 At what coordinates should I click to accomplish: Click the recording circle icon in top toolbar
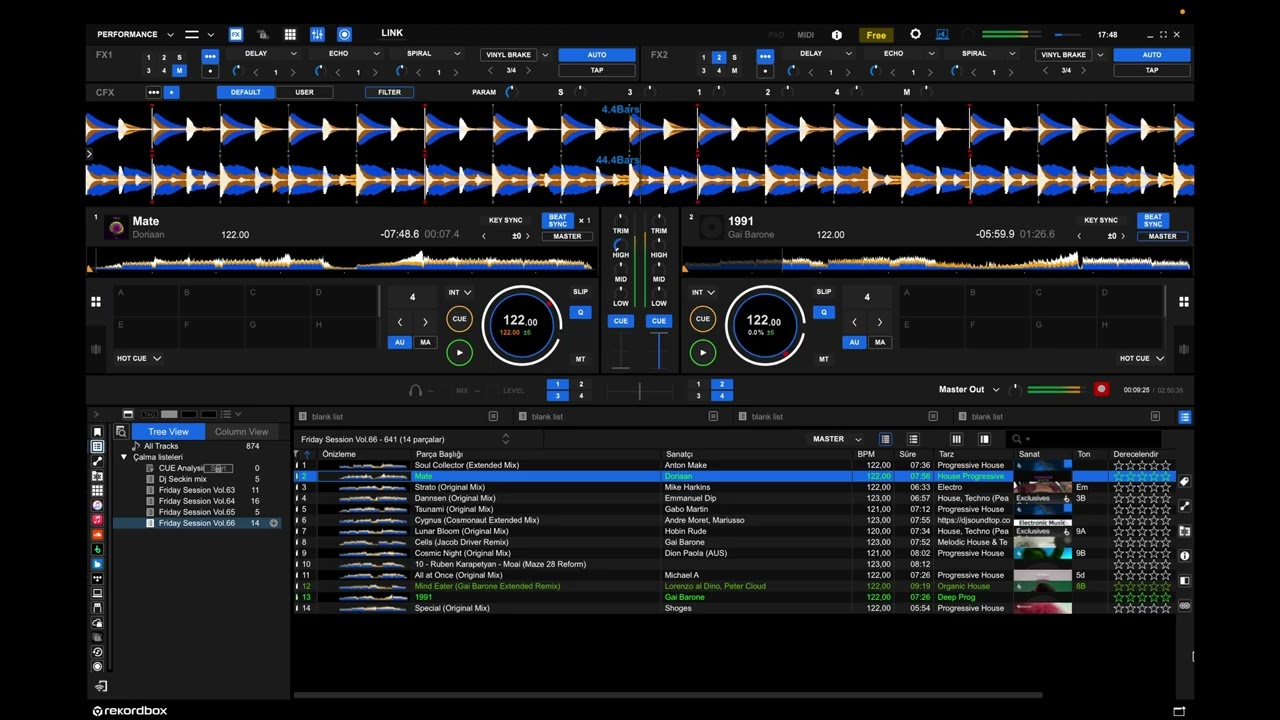pos(344,34)
